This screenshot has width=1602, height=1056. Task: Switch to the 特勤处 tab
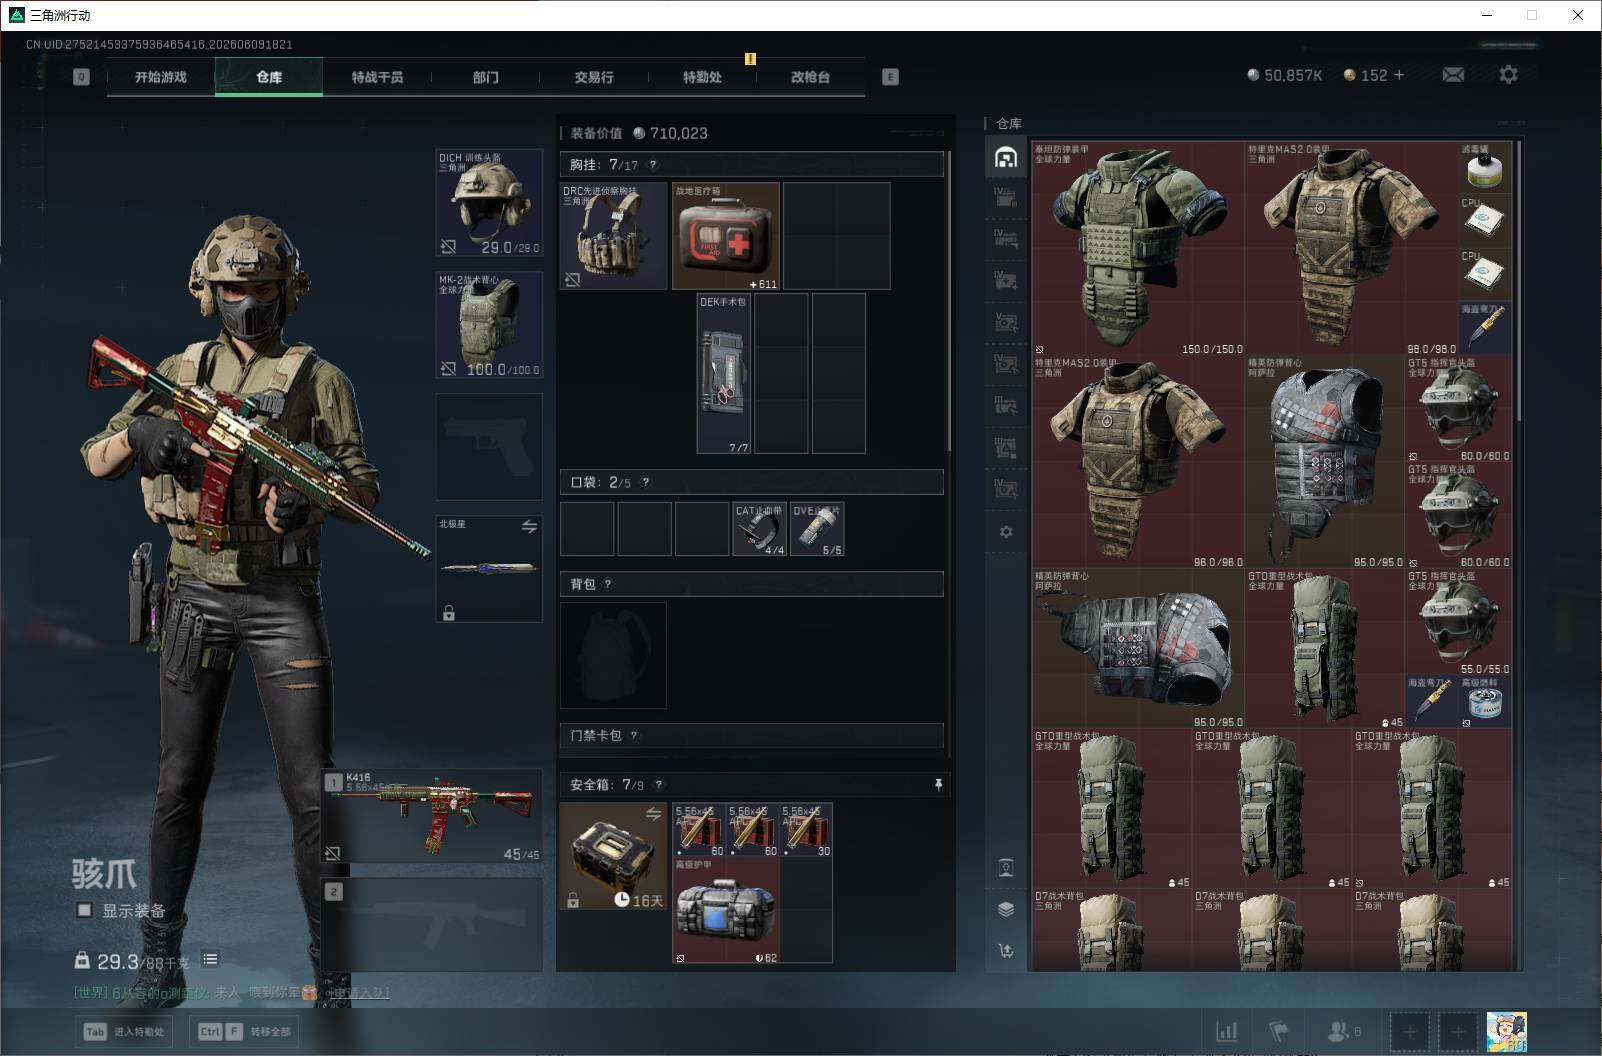(x=702, y=77)
